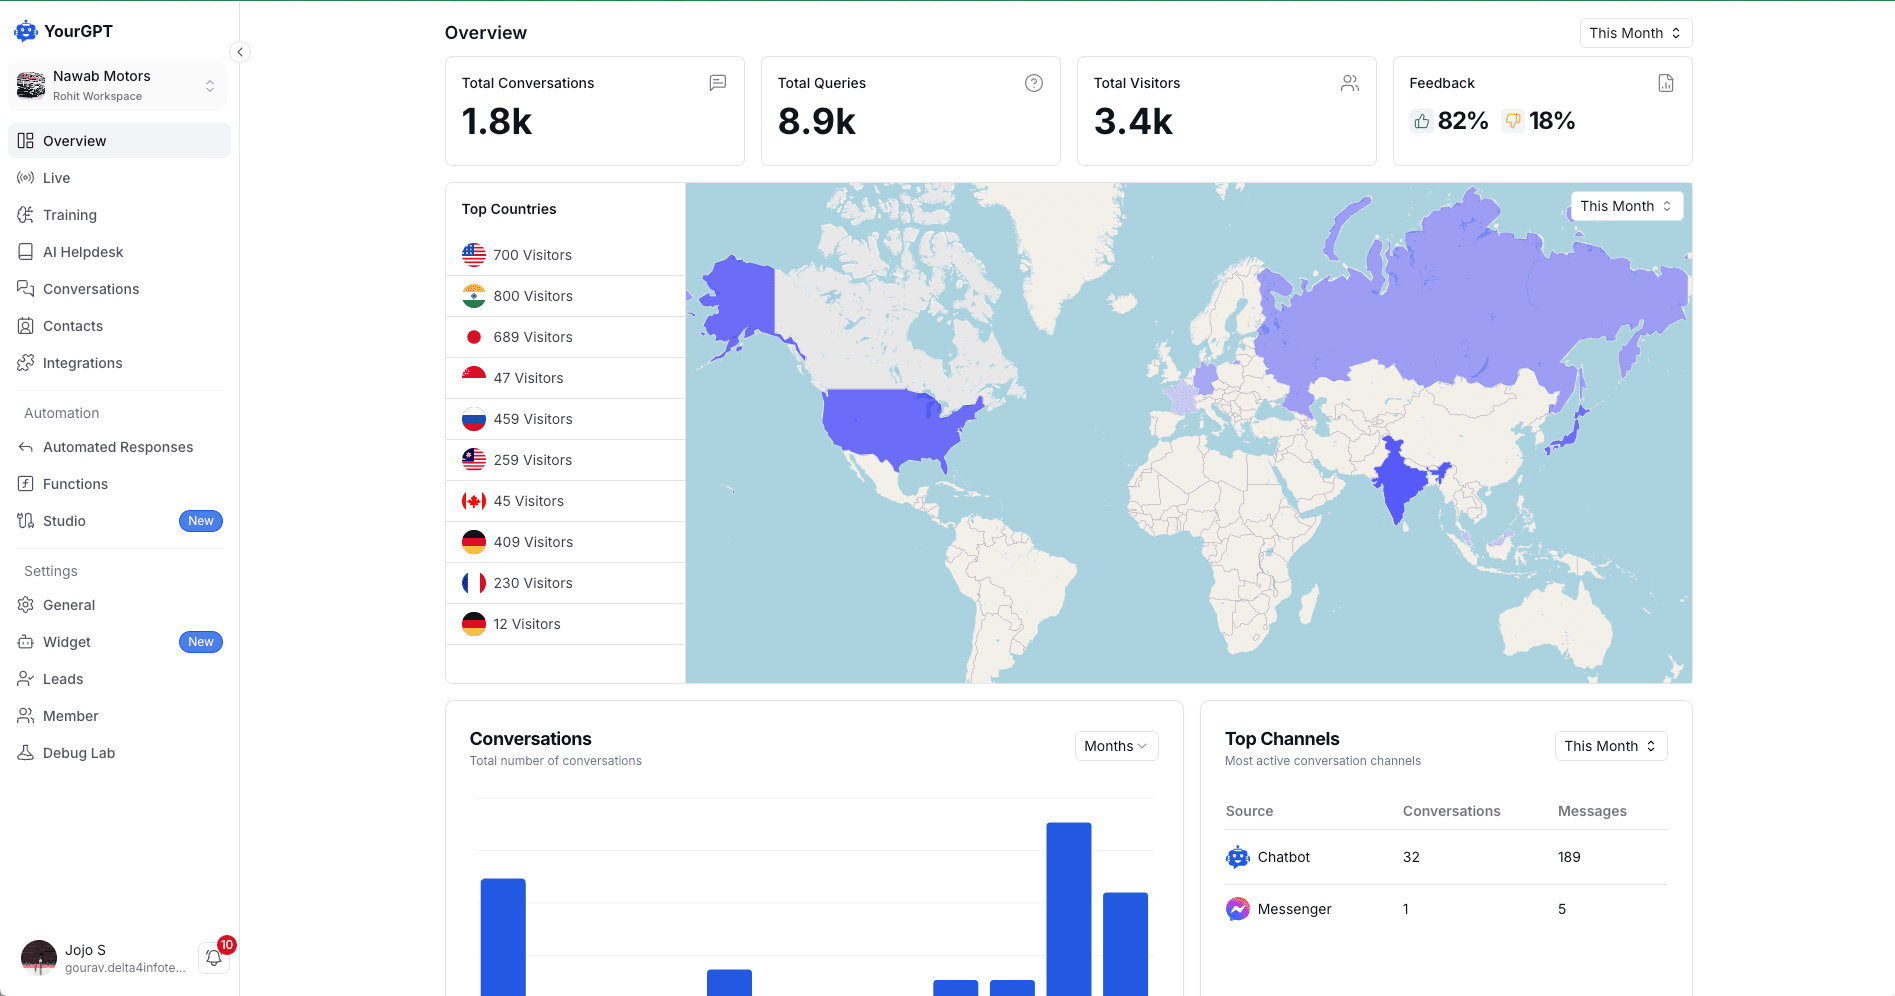This screenshot has height=996, width=1895.
Task: Open the Overview This Month dropdown
Action: [1636, 33]
